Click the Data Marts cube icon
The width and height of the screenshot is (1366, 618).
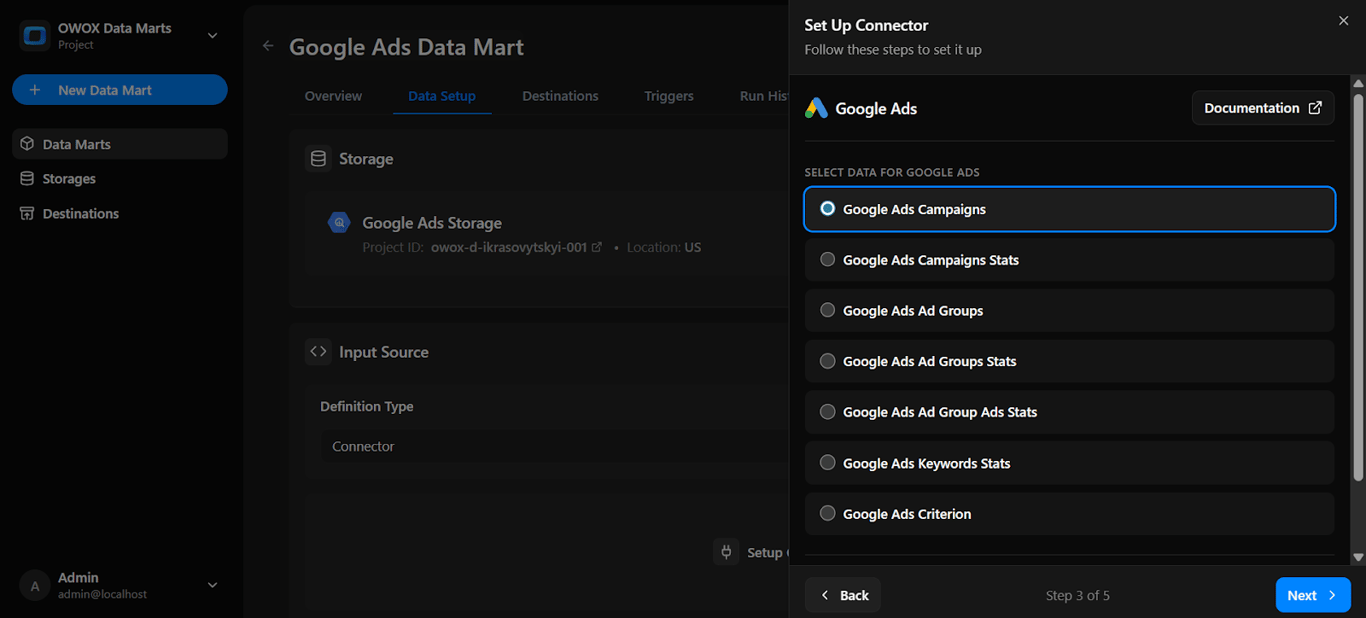(27, 144)
